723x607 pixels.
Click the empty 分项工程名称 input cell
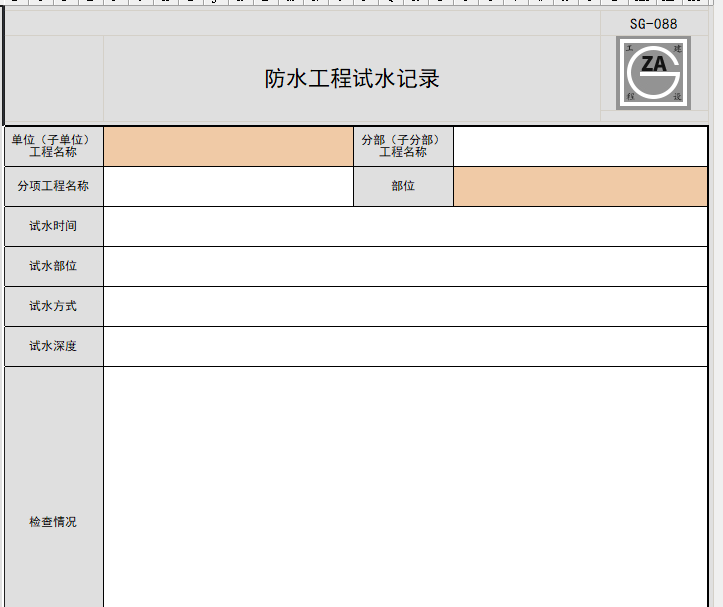coord(228,186)
